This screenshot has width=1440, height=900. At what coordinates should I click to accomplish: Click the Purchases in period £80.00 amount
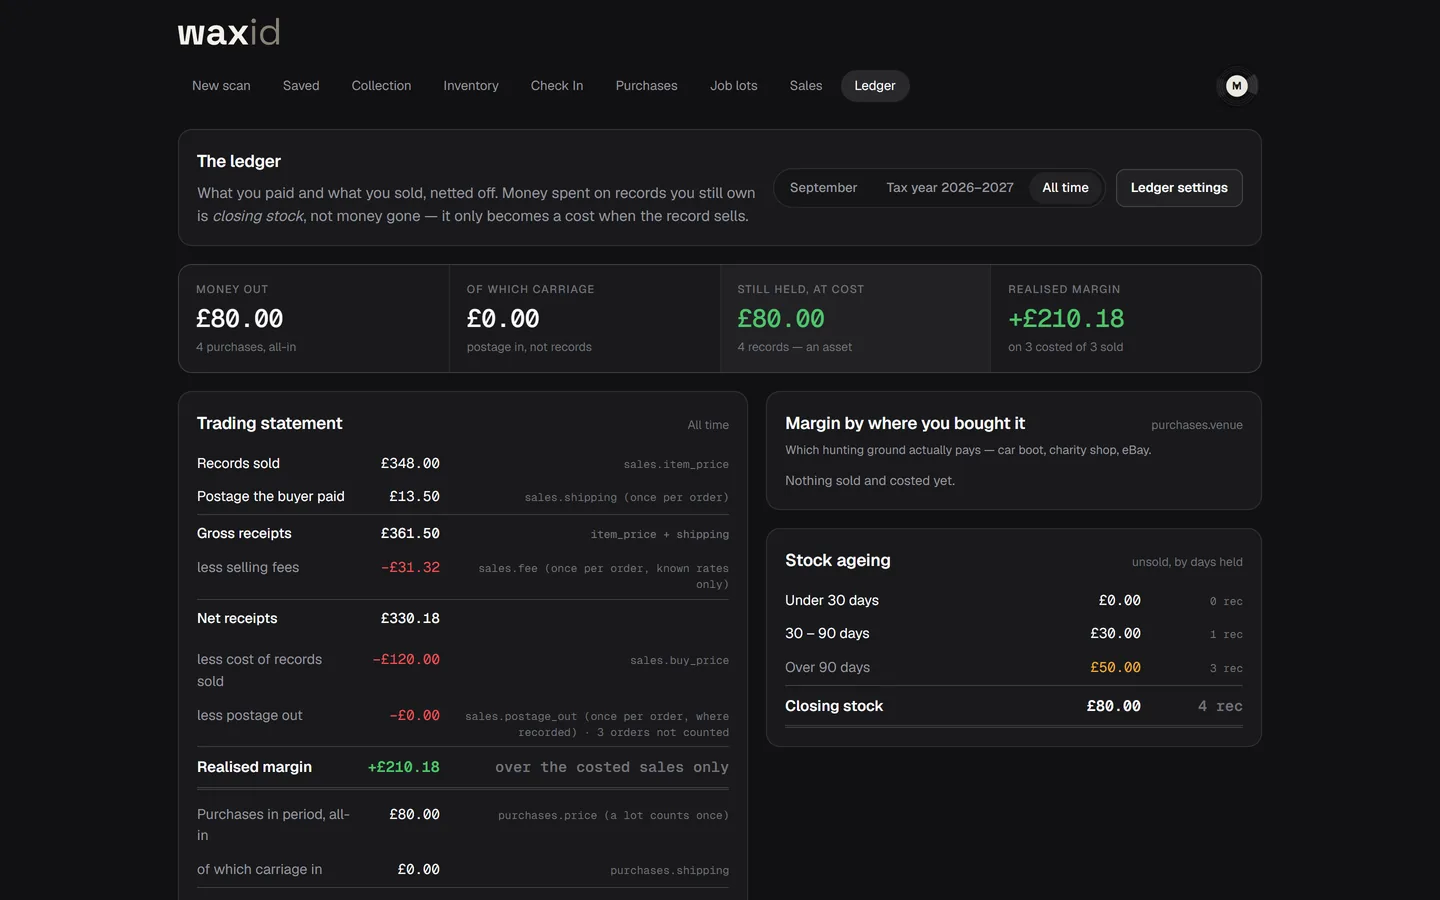(414, 815)
